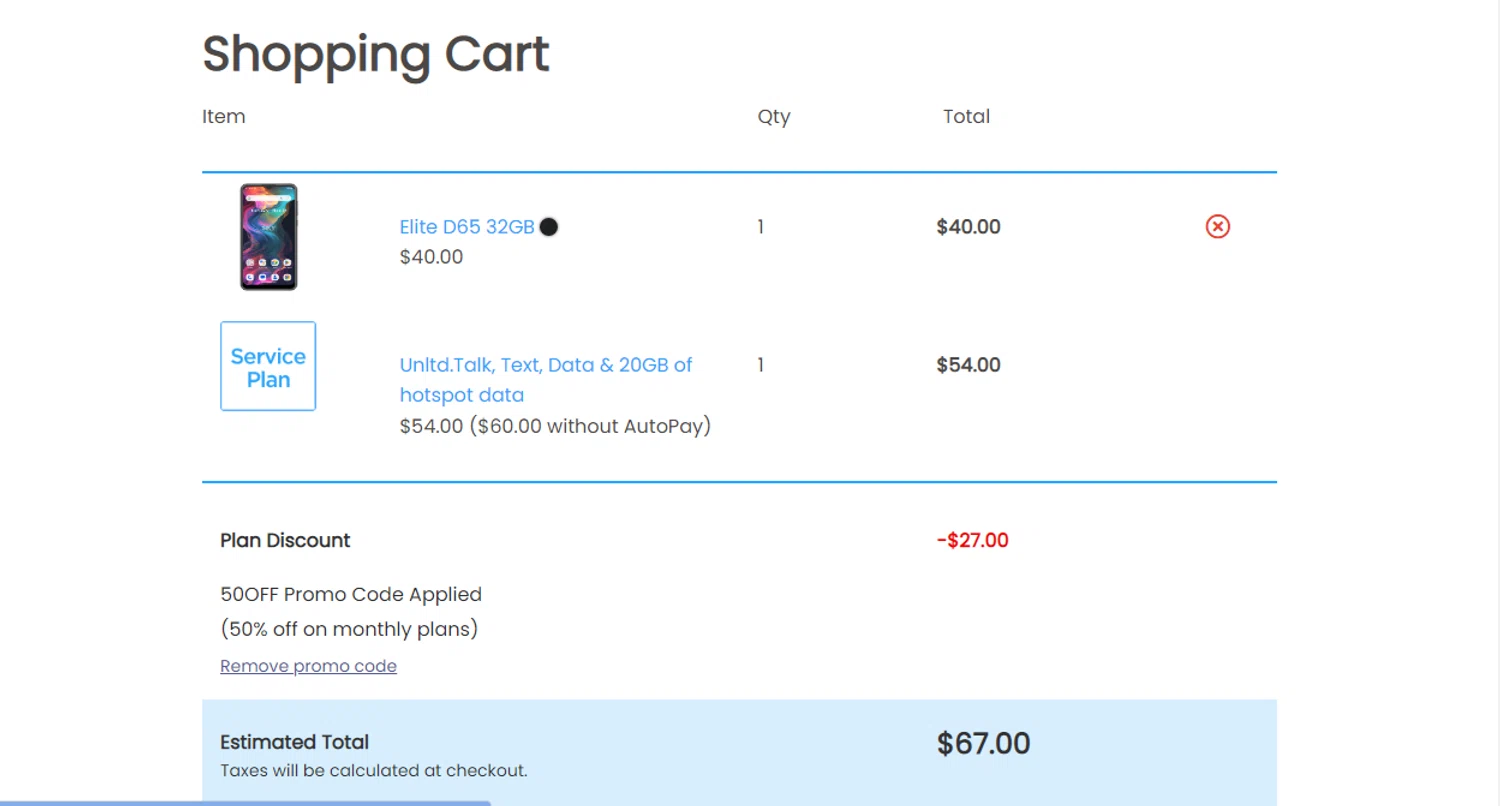Click the Service Plan box icon
This screenshot has width=1500, height=806.
[268, 366]
